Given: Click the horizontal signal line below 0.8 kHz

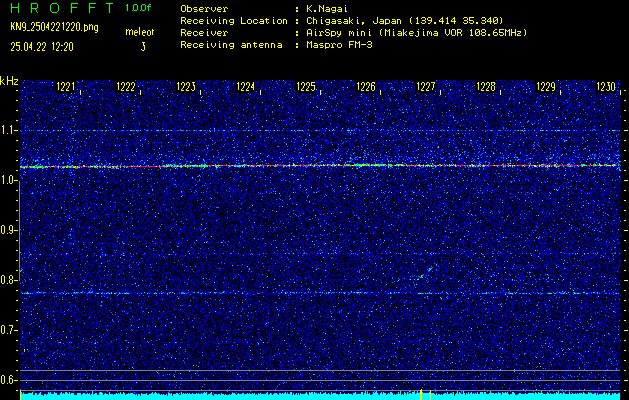Looking at the screenshot, I should pyautogui.click(x=320, y=293).
